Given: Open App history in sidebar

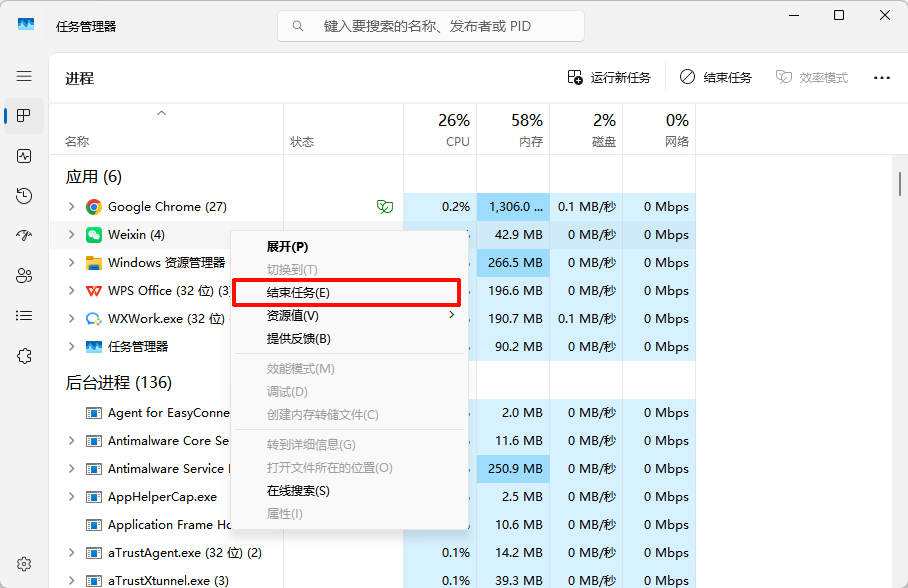Looking at the screenshot, I should [24, 196].
